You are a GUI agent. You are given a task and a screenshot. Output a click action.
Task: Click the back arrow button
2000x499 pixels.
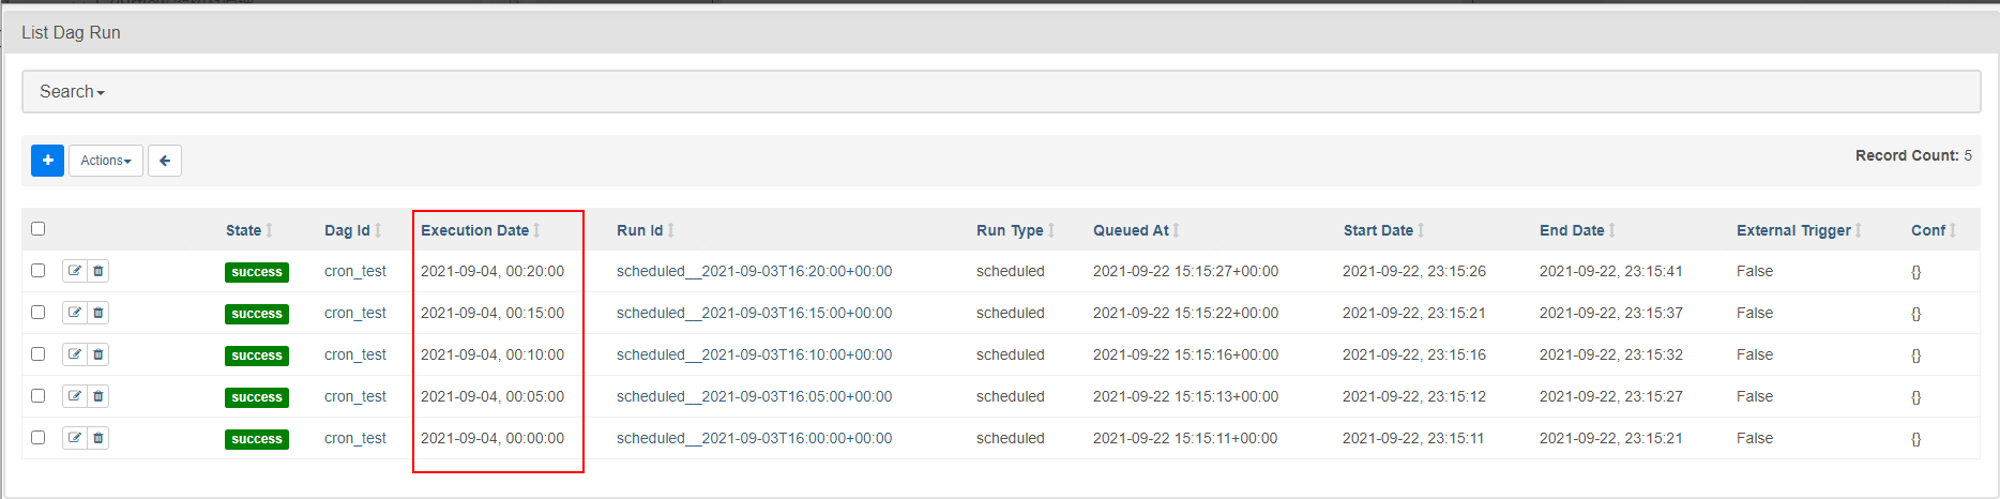165,160
